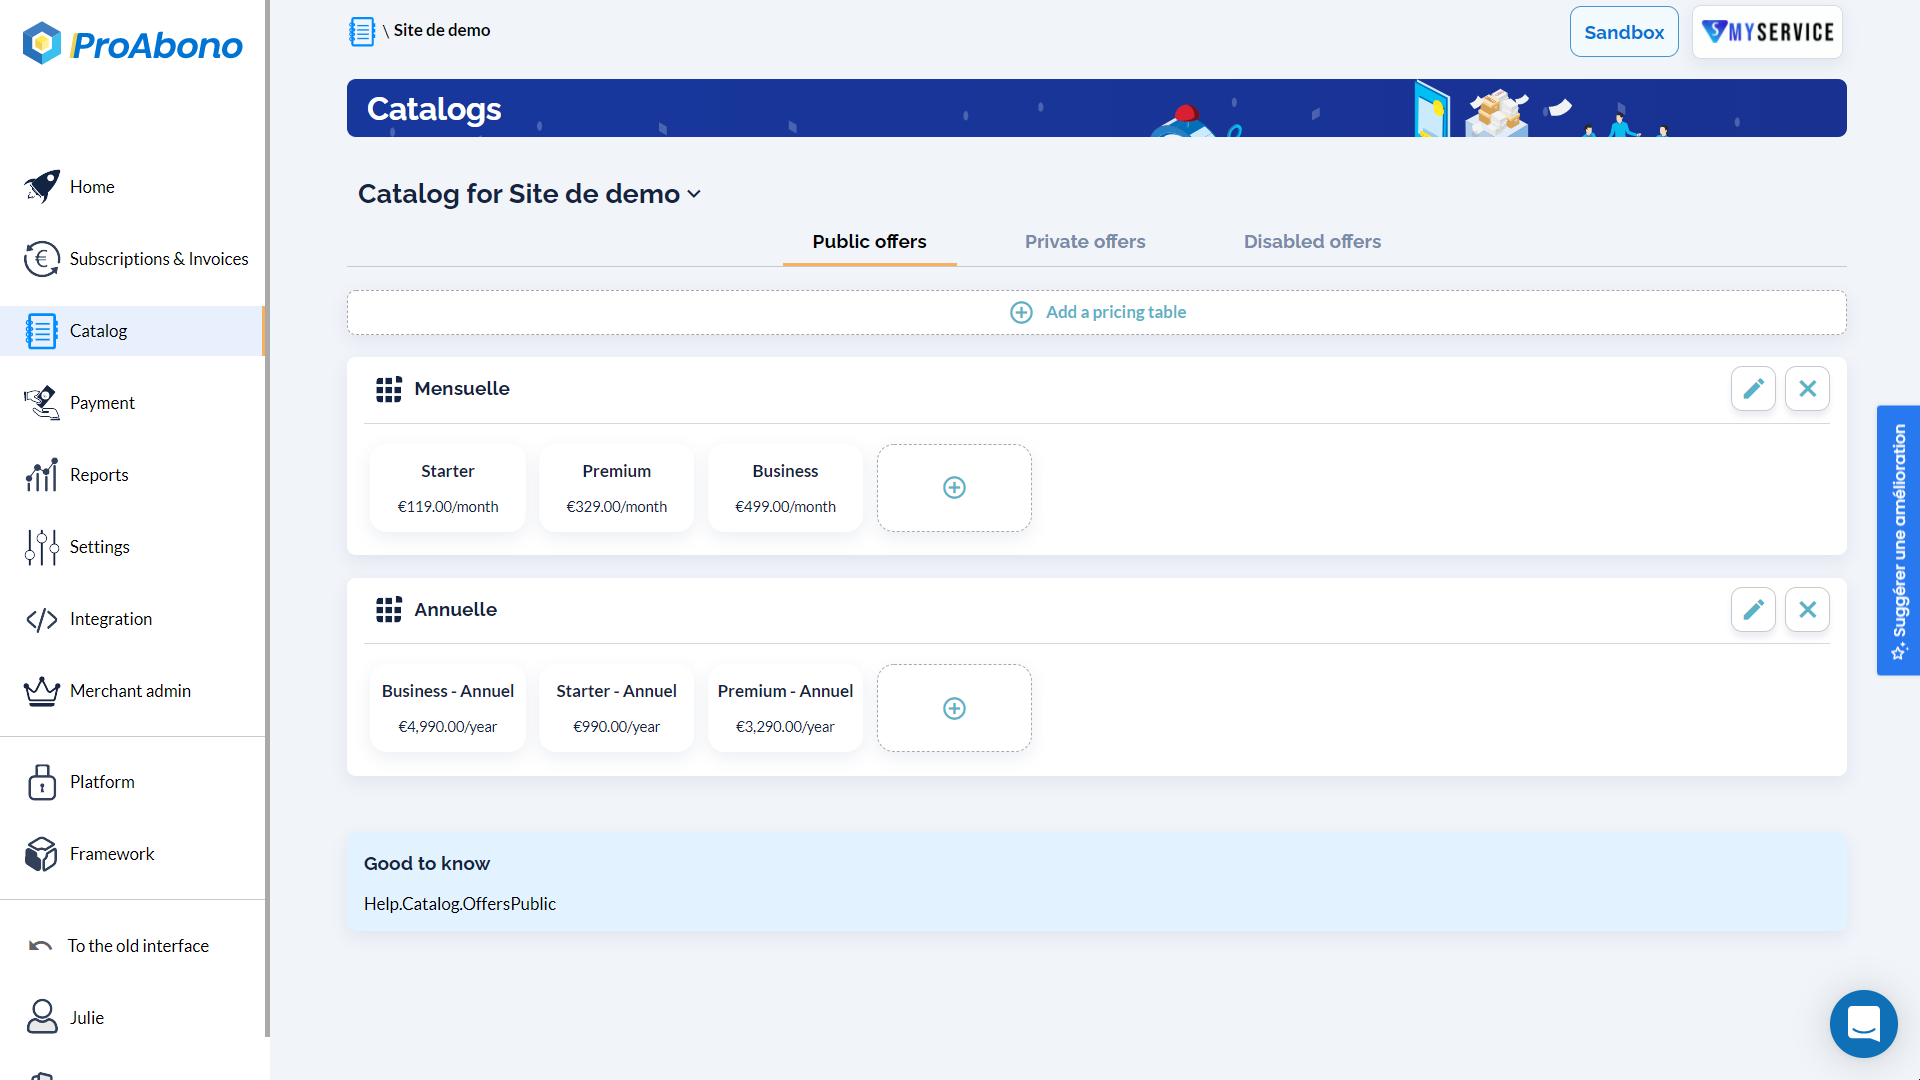Open the MyService account switcher

point(1767,32)
